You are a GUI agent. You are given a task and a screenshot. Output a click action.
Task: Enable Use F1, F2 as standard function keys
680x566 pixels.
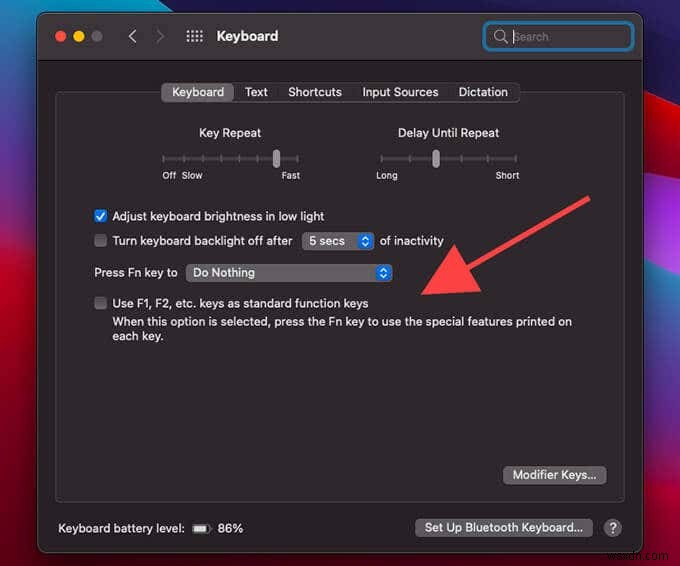pos(101,303)
